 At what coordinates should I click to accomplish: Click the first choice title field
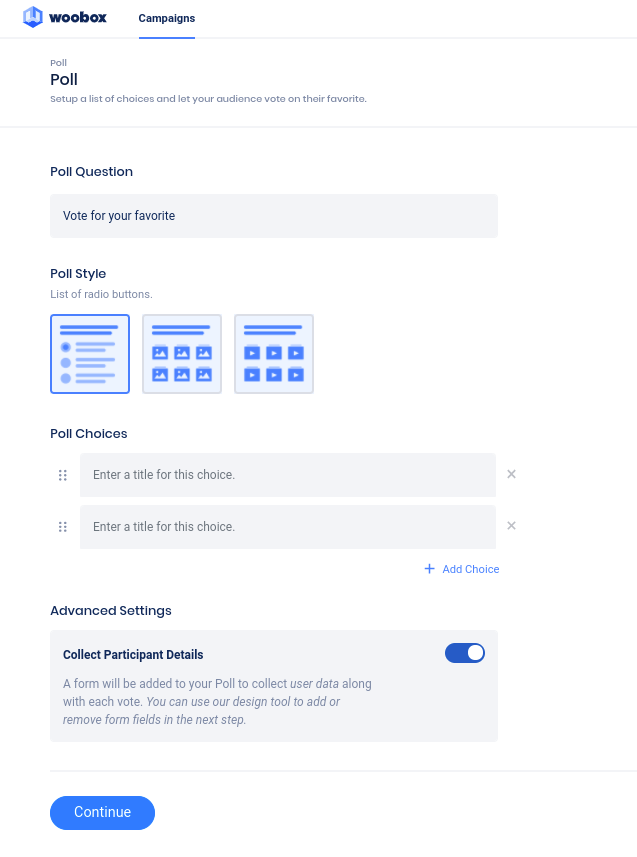click(287, 474)
